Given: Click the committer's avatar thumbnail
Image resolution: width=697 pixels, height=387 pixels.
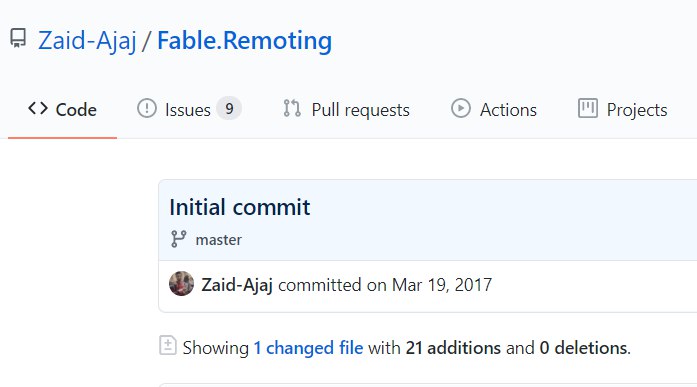Looking at the screenshot, I should 181,283.
